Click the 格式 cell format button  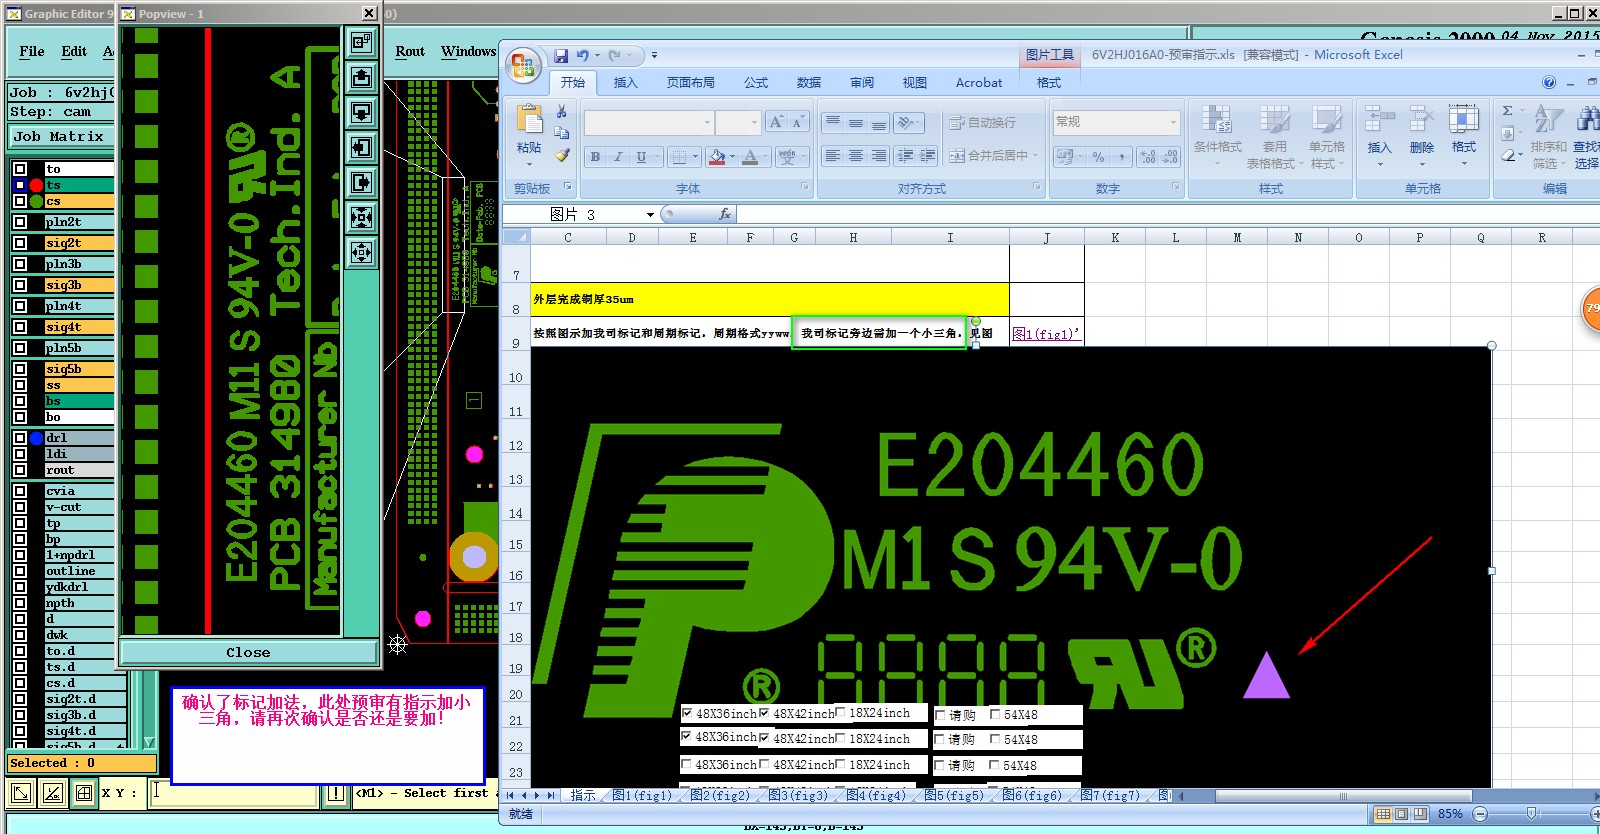(1464, 132)
